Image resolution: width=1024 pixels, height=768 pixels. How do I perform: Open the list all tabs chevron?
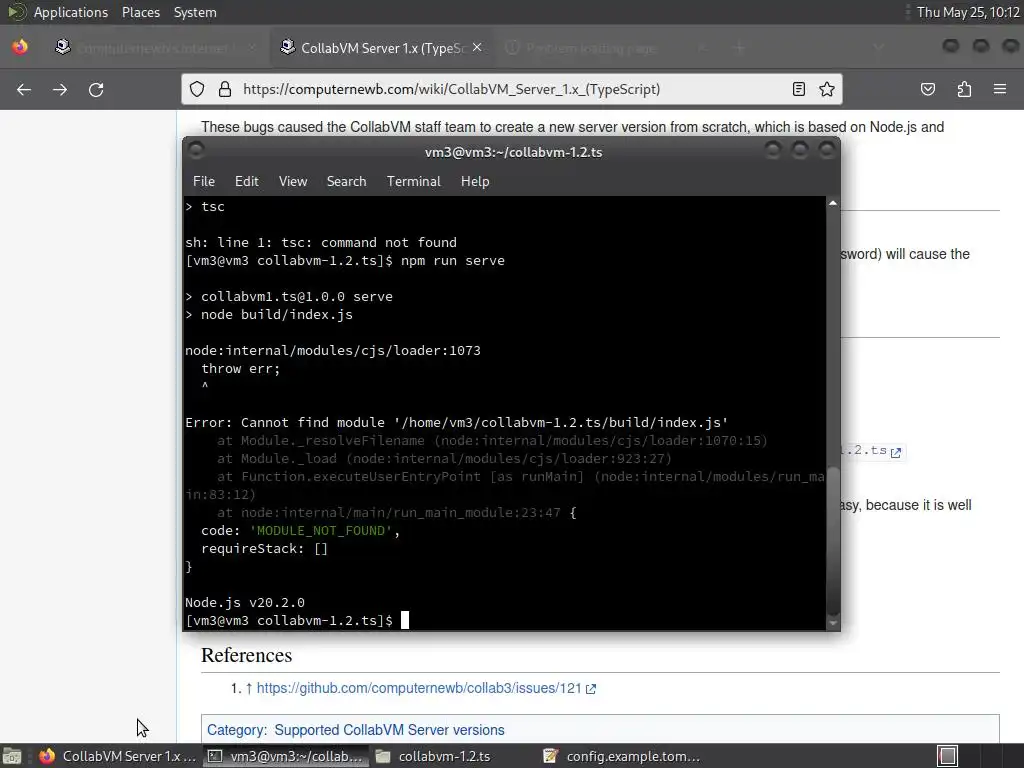click(x=878, y=48)
